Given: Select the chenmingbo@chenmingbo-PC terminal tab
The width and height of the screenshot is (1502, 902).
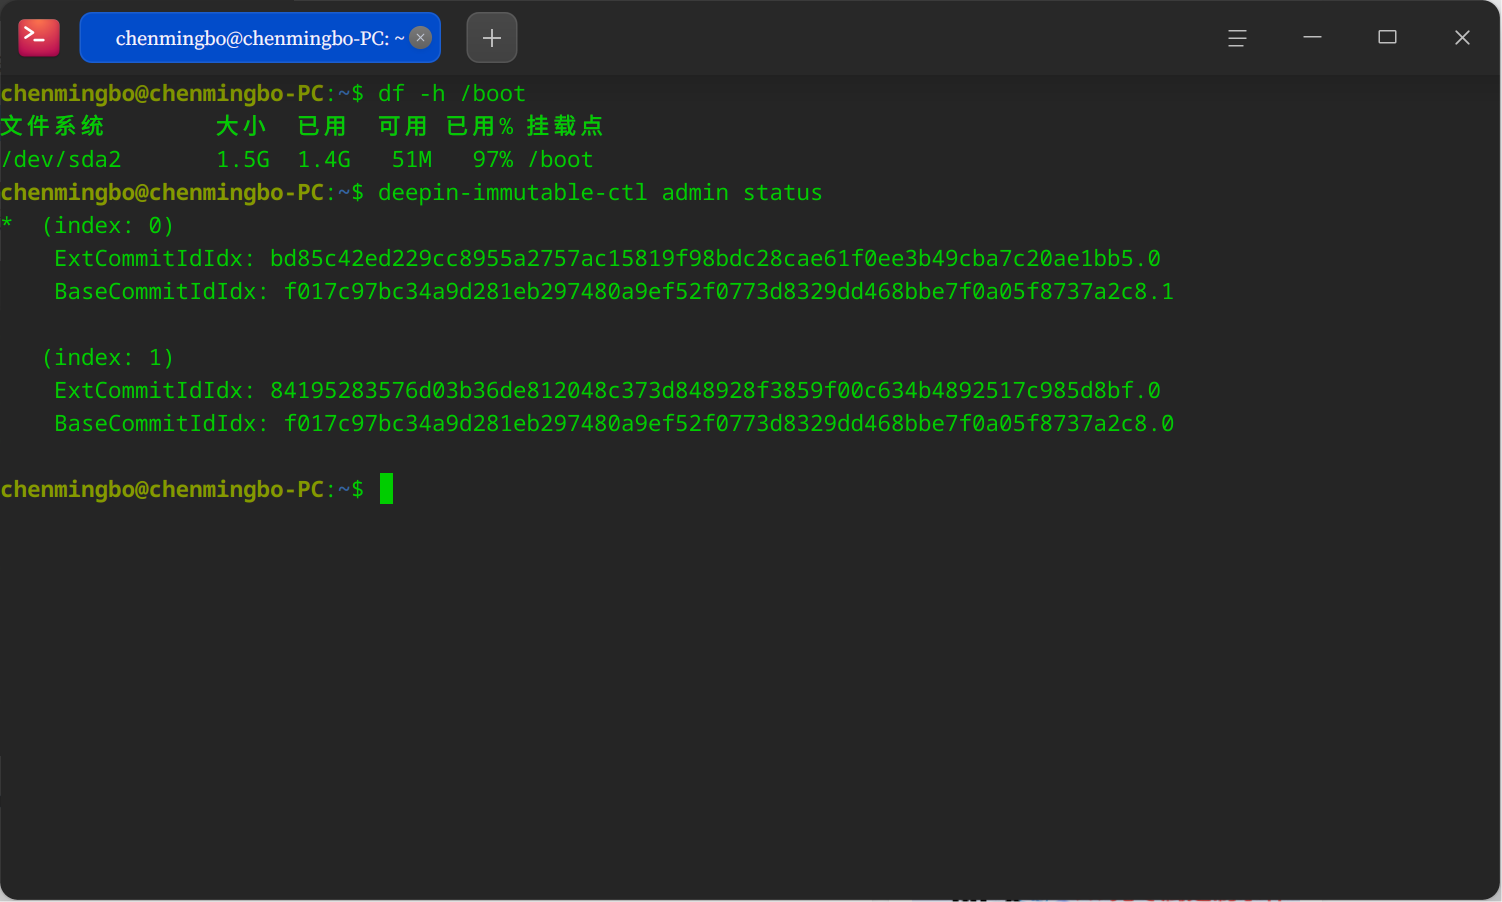Looking at the screenshot, I should click(x=260, y=38).
